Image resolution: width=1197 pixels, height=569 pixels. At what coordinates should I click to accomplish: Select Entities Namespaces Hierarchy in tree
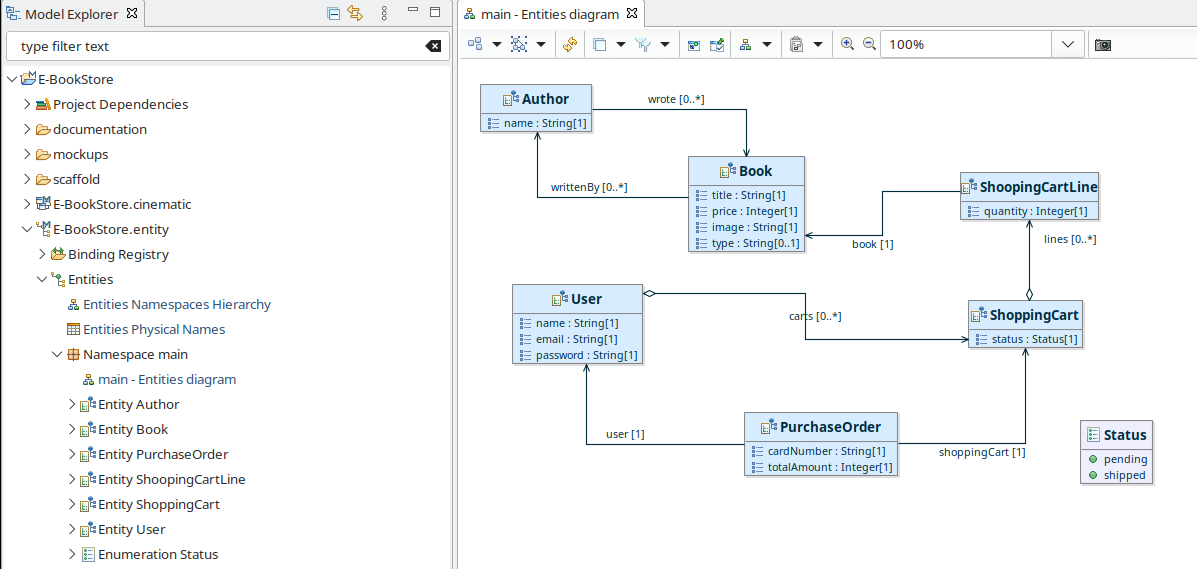pos(176,305)
